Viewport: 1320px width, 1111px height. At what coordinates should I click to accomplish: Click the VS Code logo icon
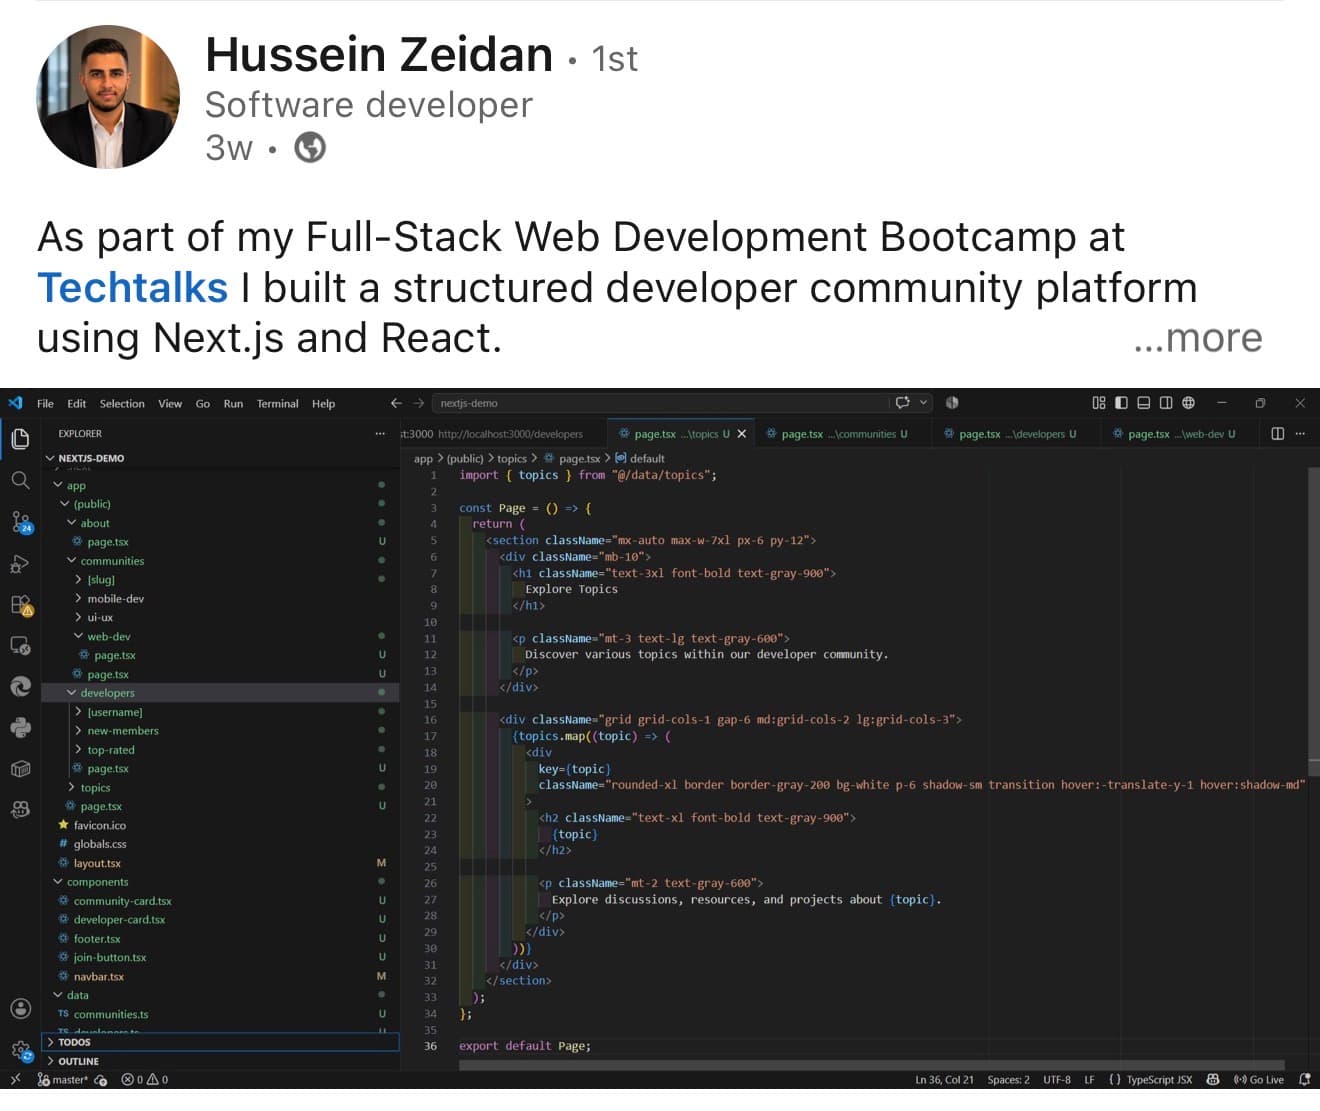15,403
